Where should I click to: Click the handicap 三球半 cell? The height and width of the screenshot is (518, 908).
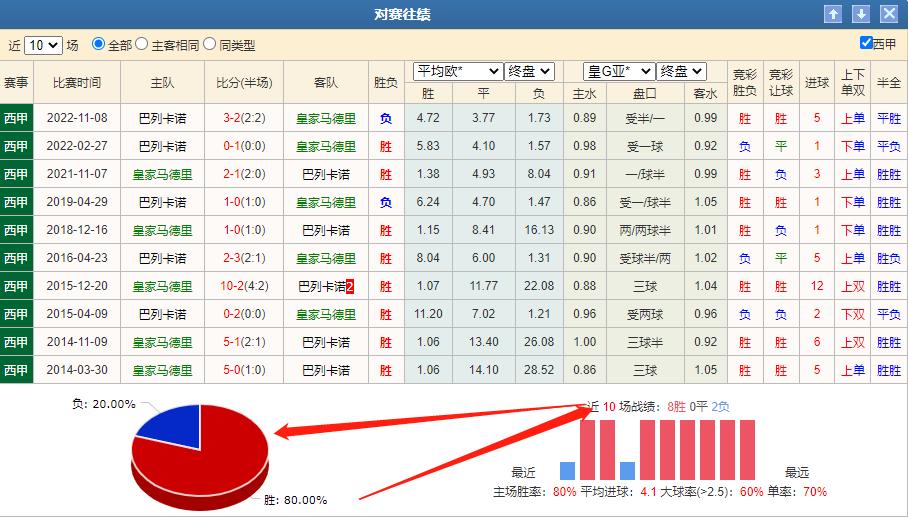pos(645,342)
